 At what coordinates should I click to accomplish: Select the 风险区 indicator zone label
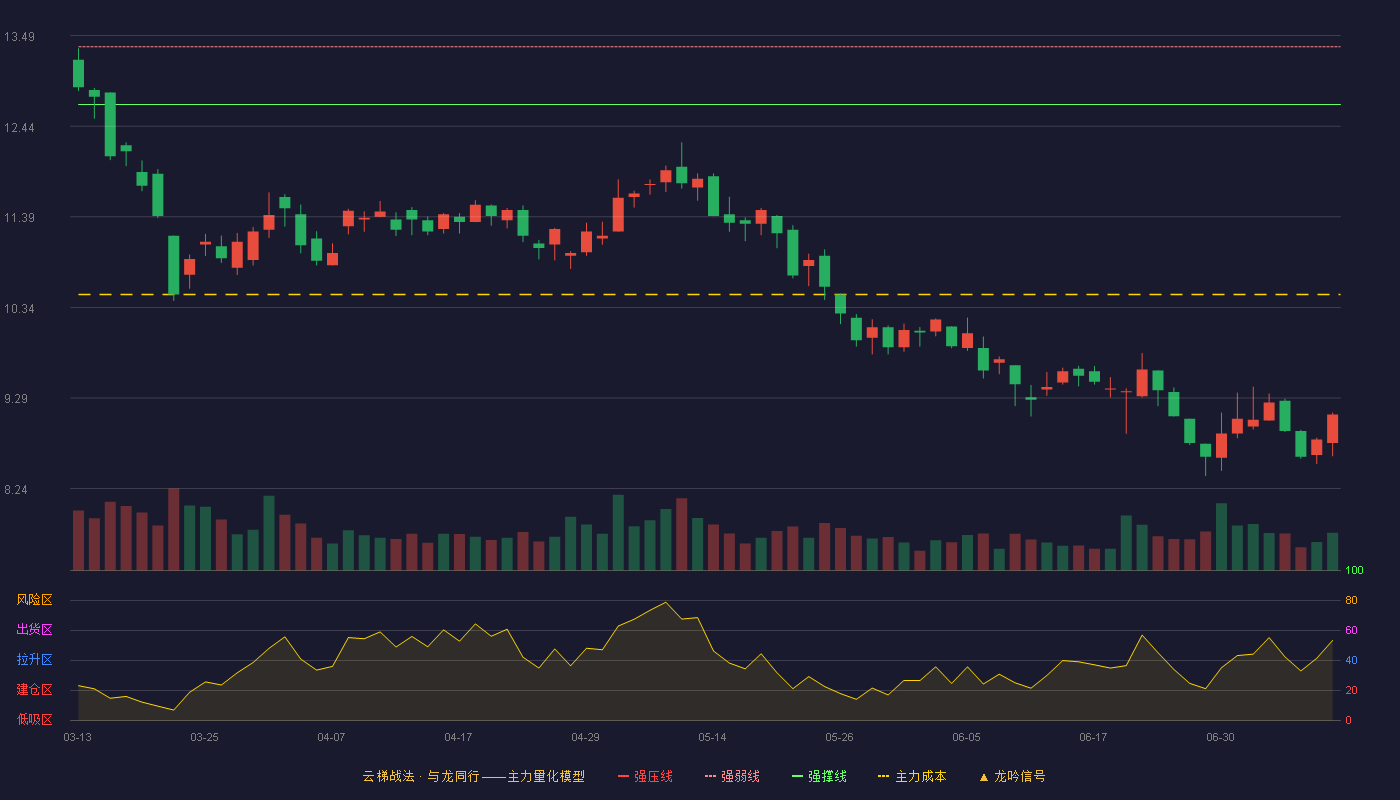pyautogui.click(x=34, y=600)
